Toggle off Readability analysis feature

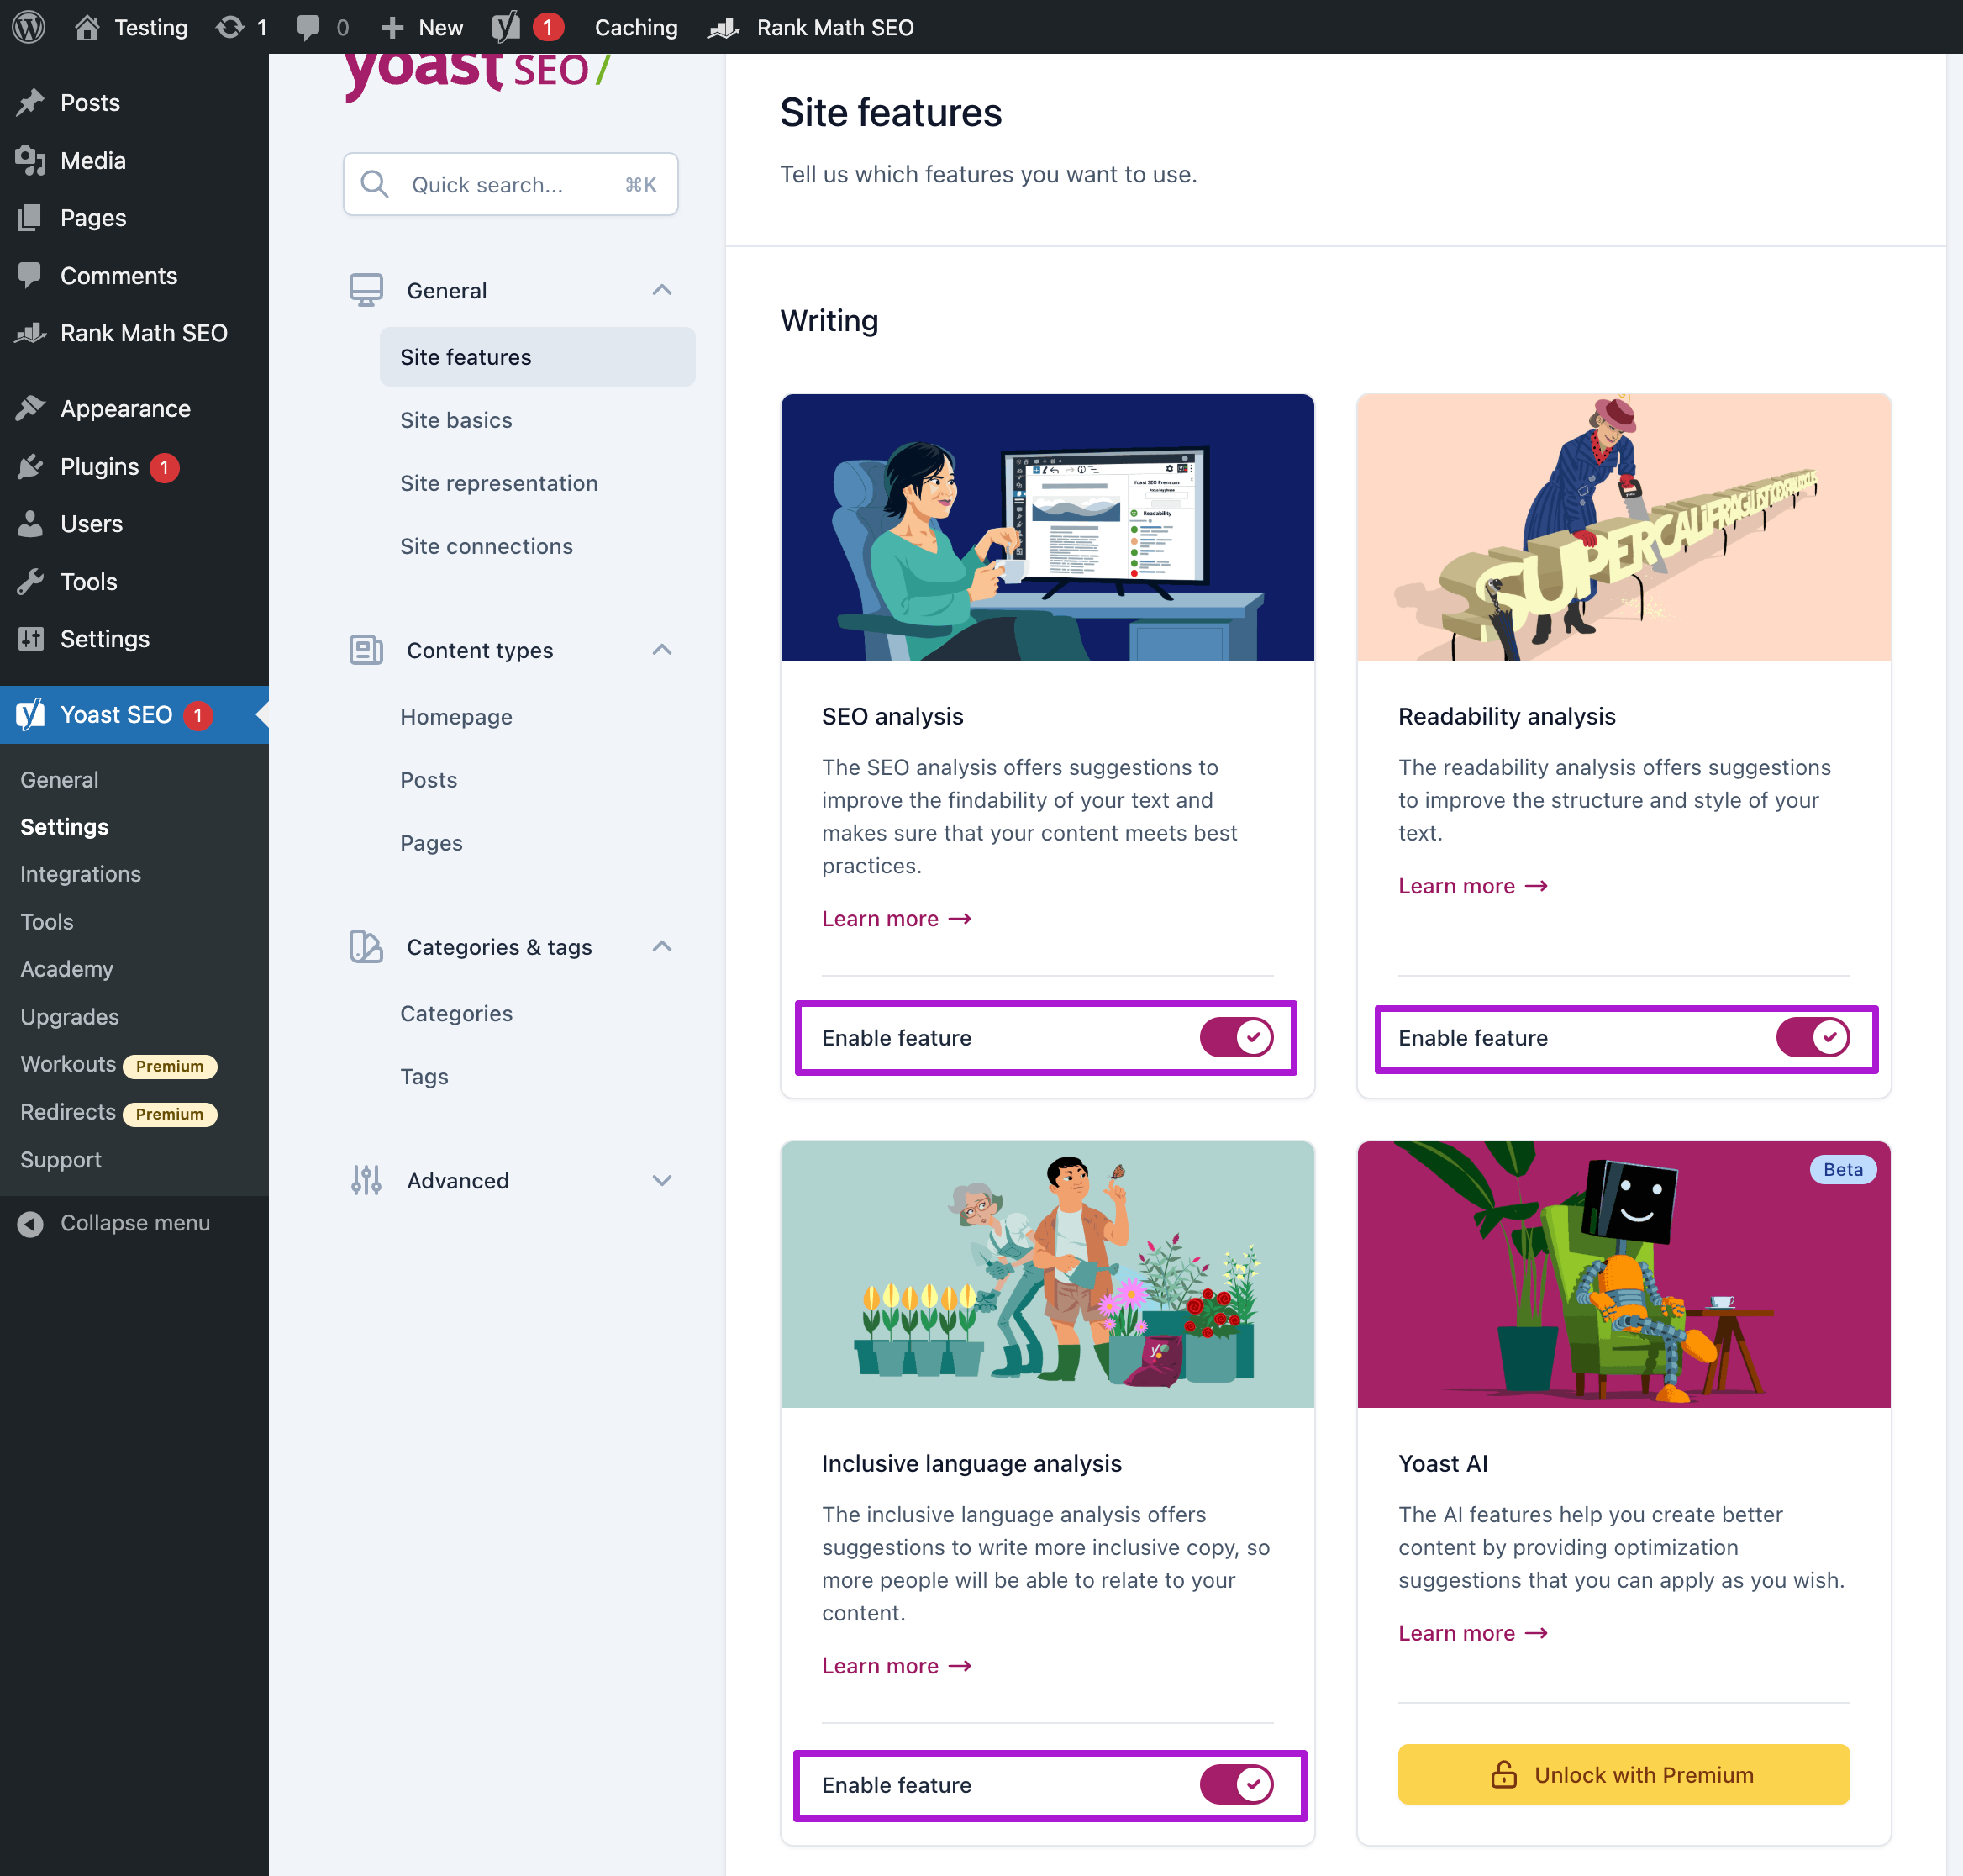point(1814,1037)
